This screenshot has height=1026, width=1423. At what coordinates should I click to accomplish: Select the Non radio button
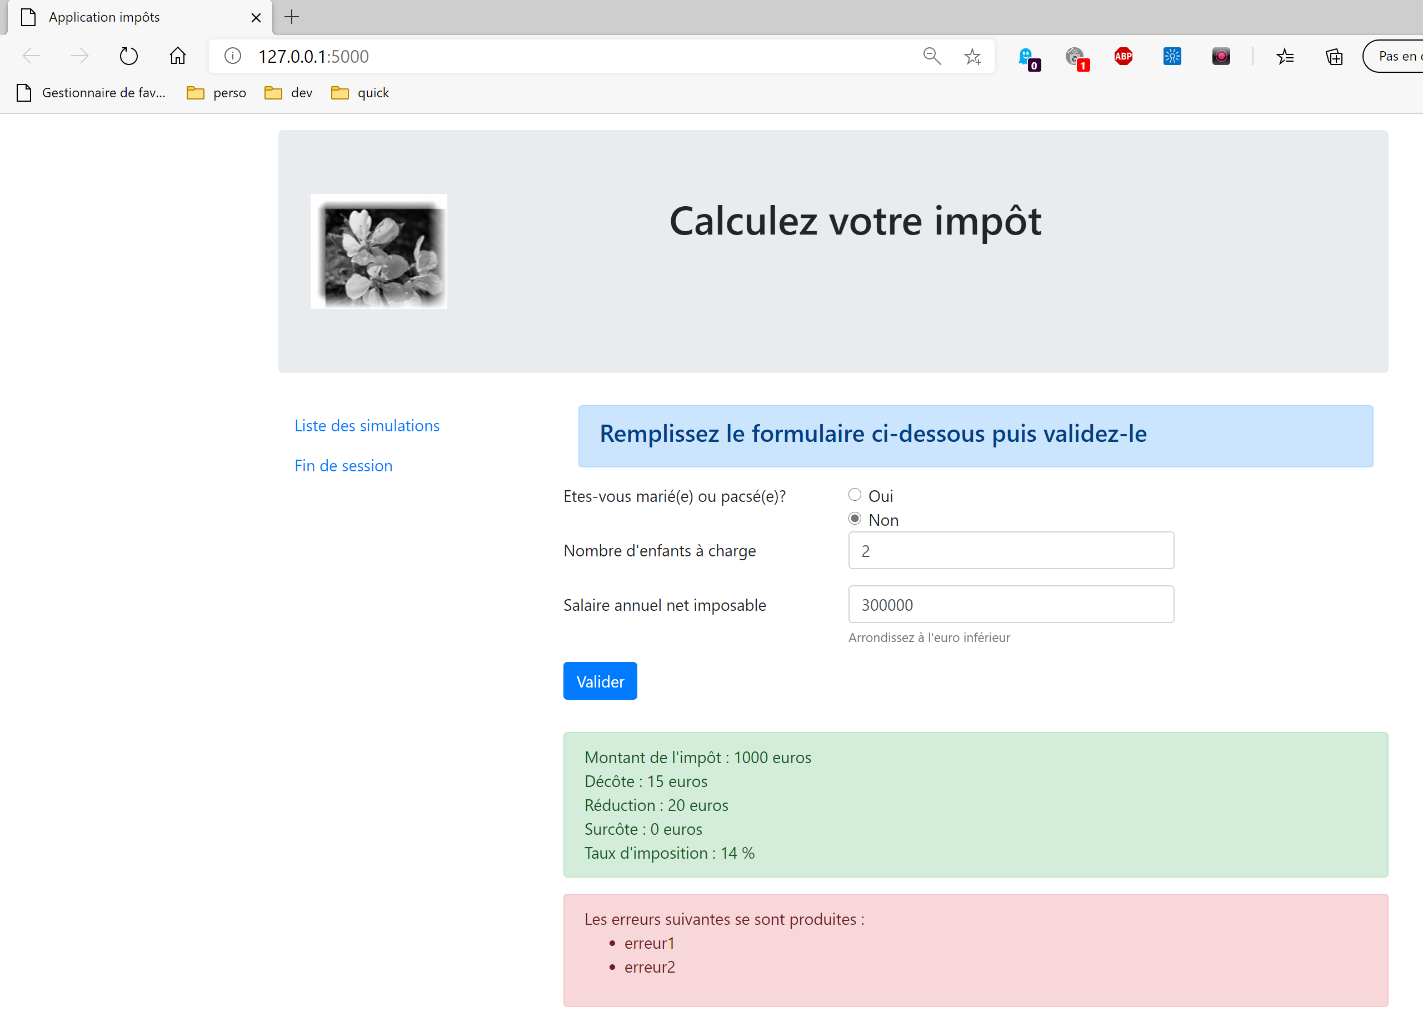(x=855, y=519)
